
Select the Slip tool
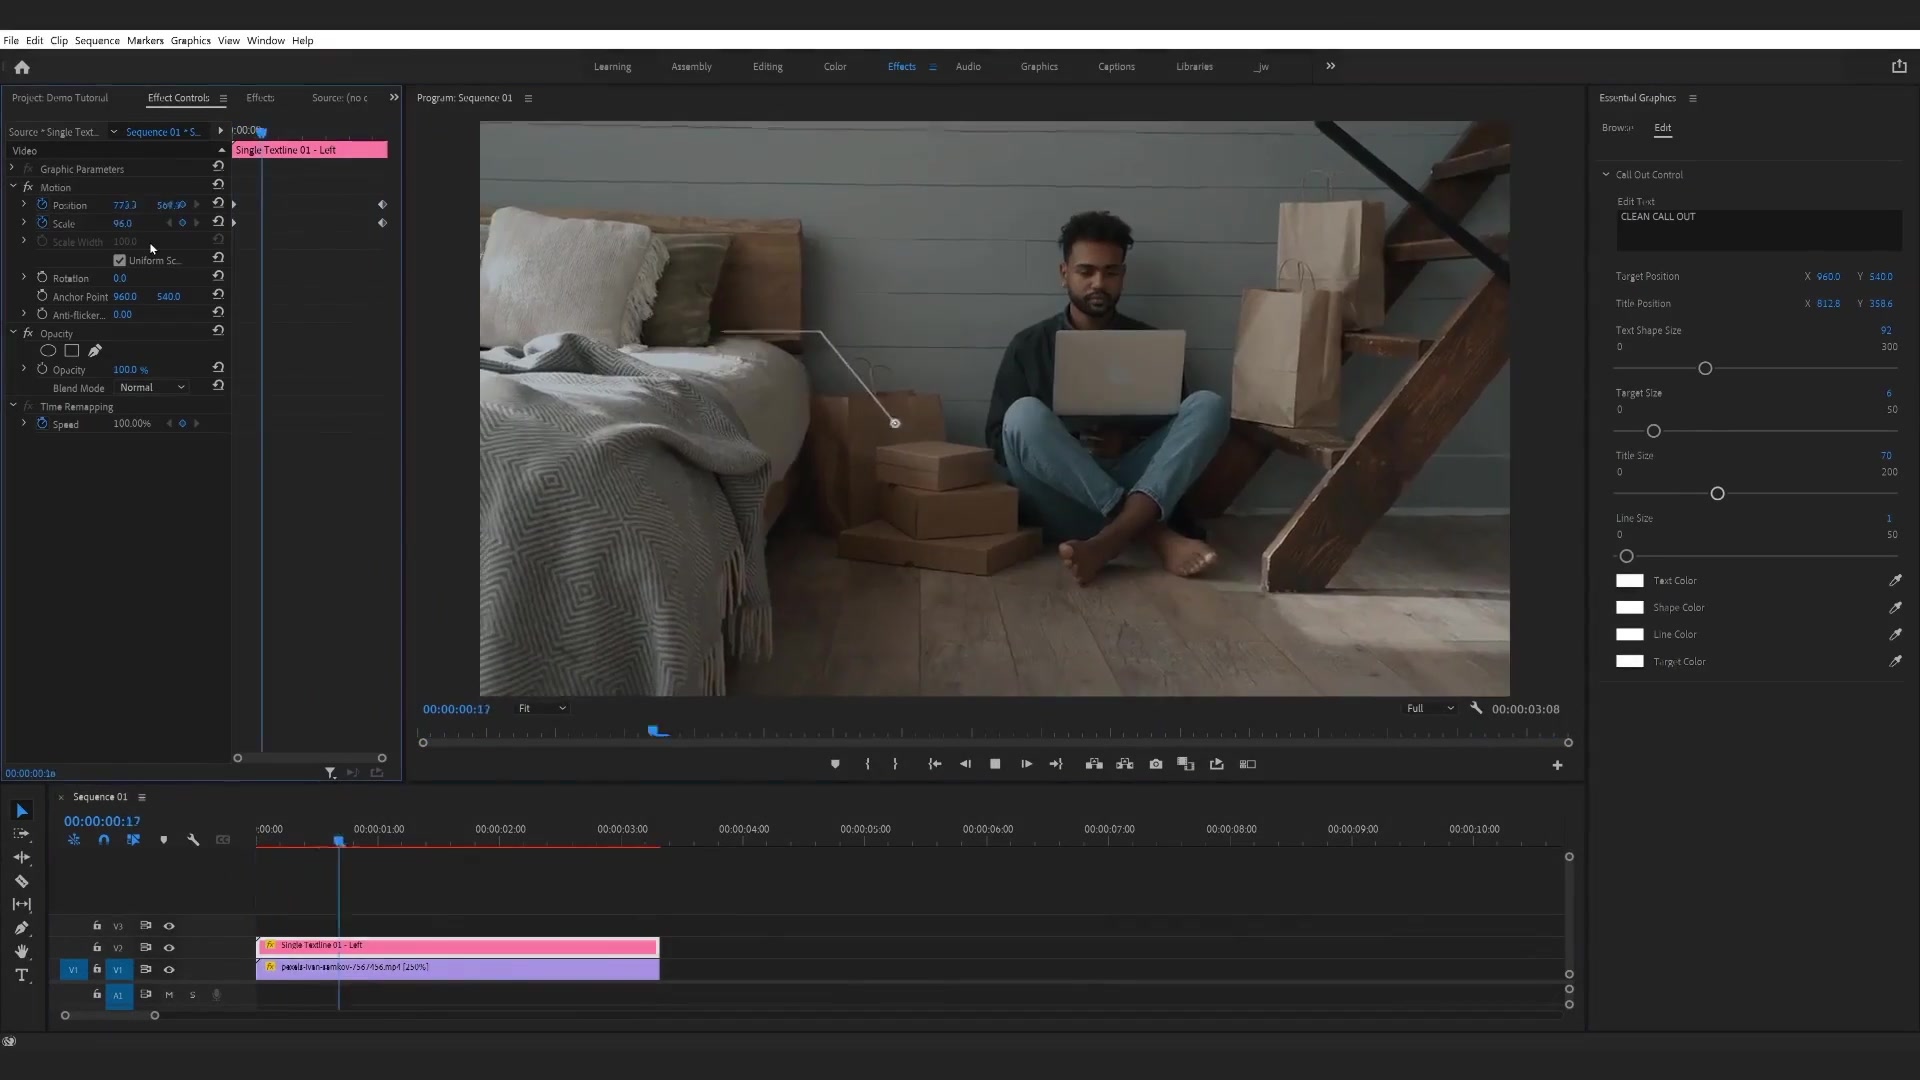(22, 904)
